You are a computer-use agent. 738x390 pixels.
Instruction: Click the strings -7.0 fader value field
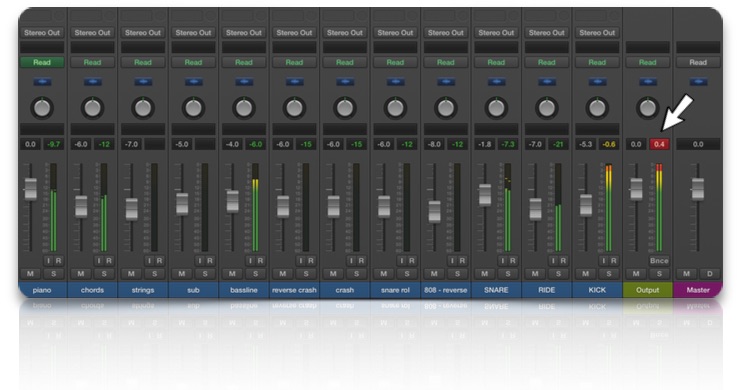click(x=131, y=144)
